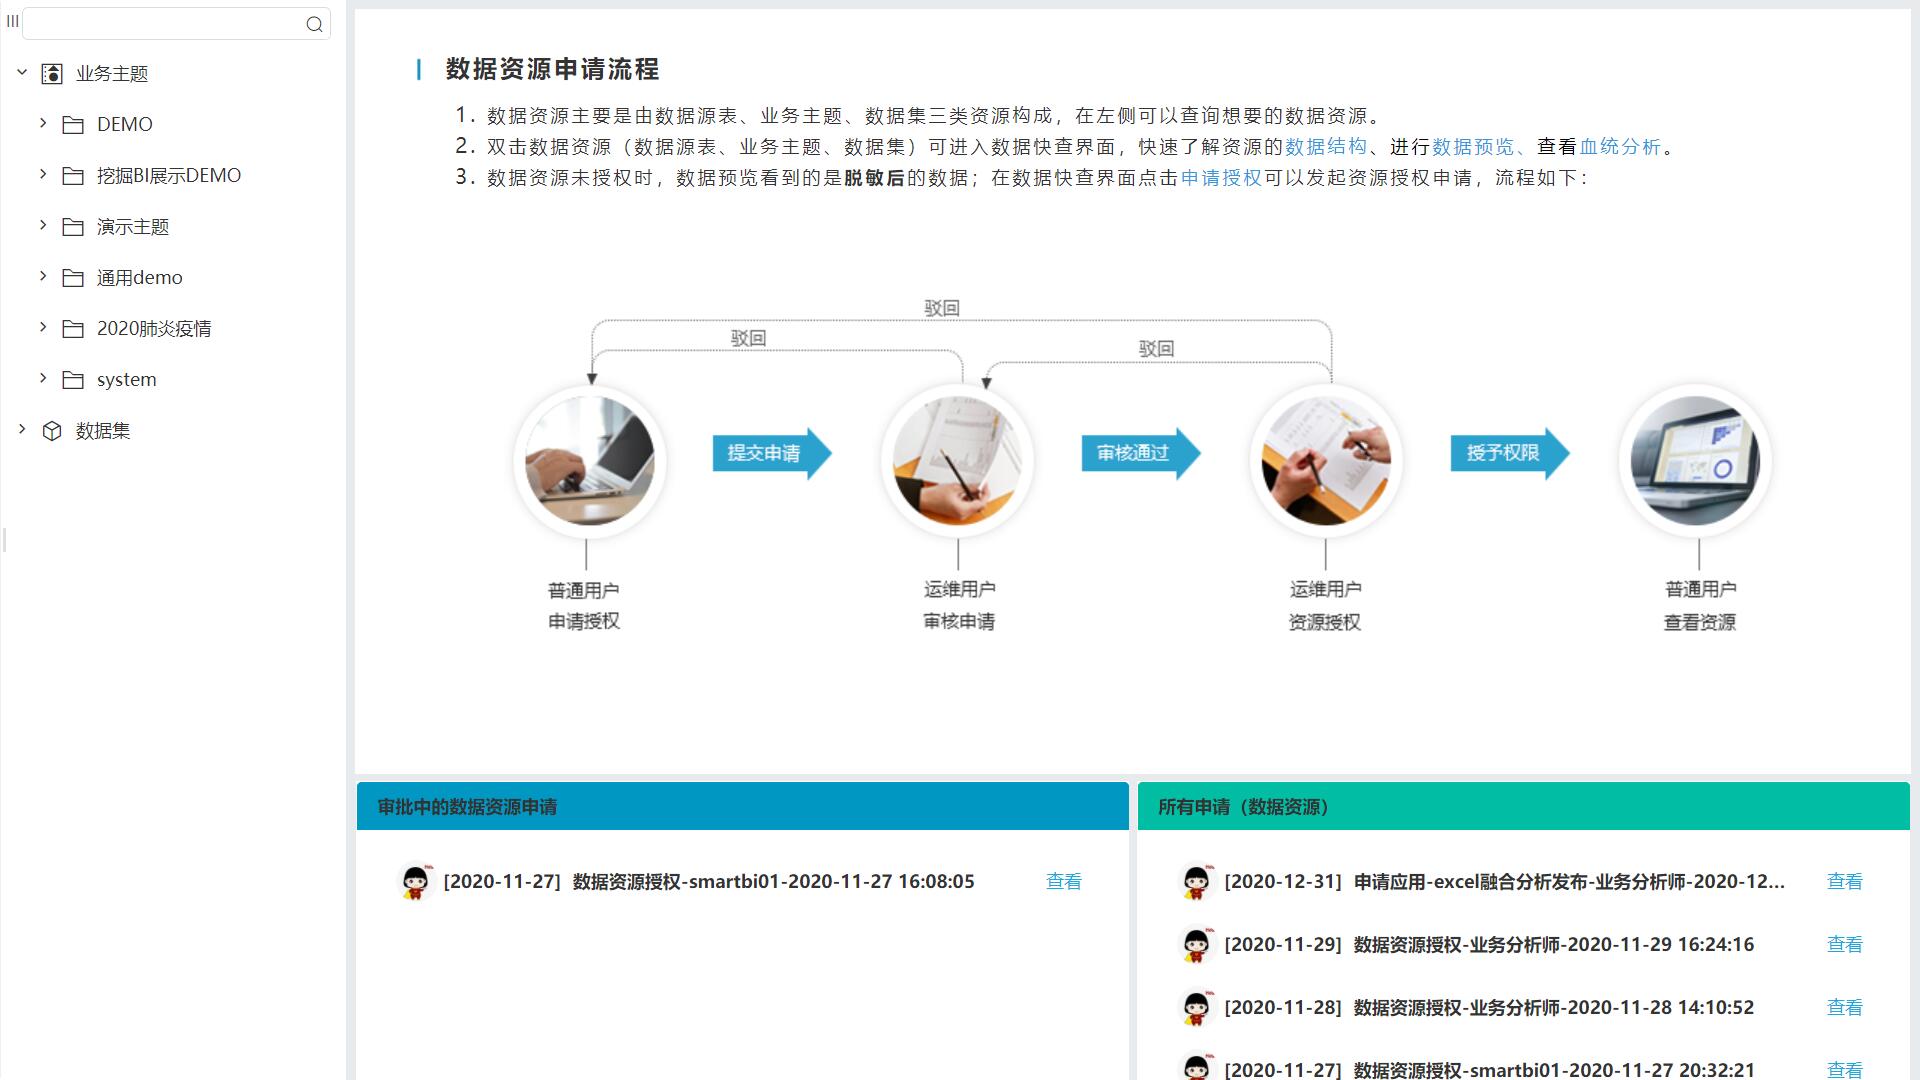The image size is (1920, 1080).
Task: Click the 挖掘BI展示DEMO folder icon
Action: pyautogui.click(x=73, y=176)
